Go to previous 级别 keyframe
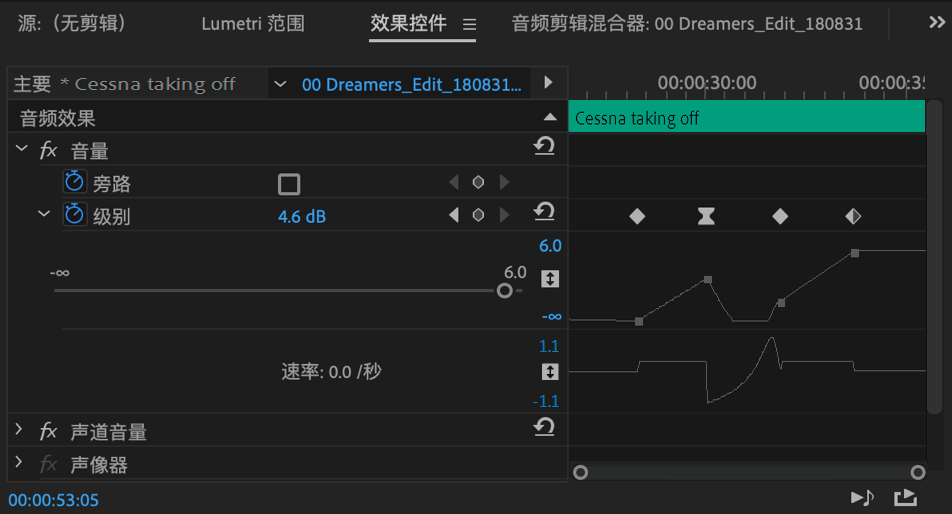This screenshot has width=952, height=514. [x=454, y=215]
